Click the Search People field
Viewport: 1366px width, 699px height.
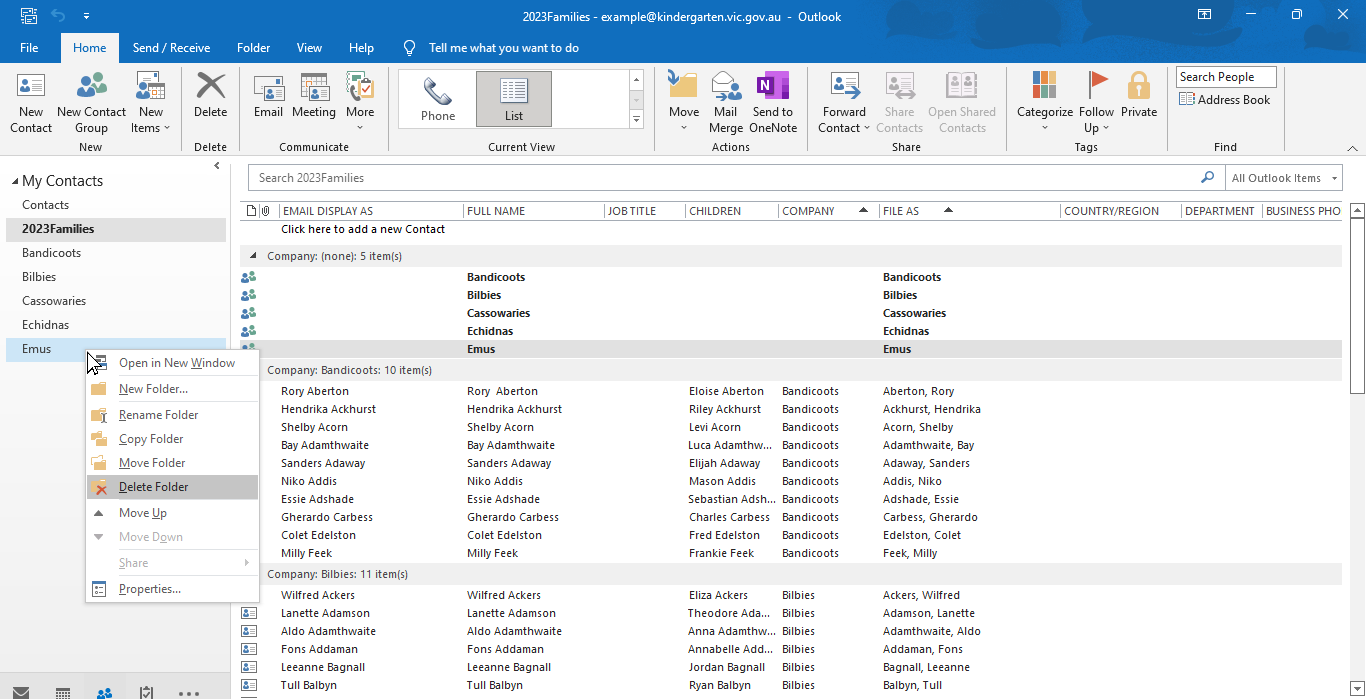[1226, 77]
